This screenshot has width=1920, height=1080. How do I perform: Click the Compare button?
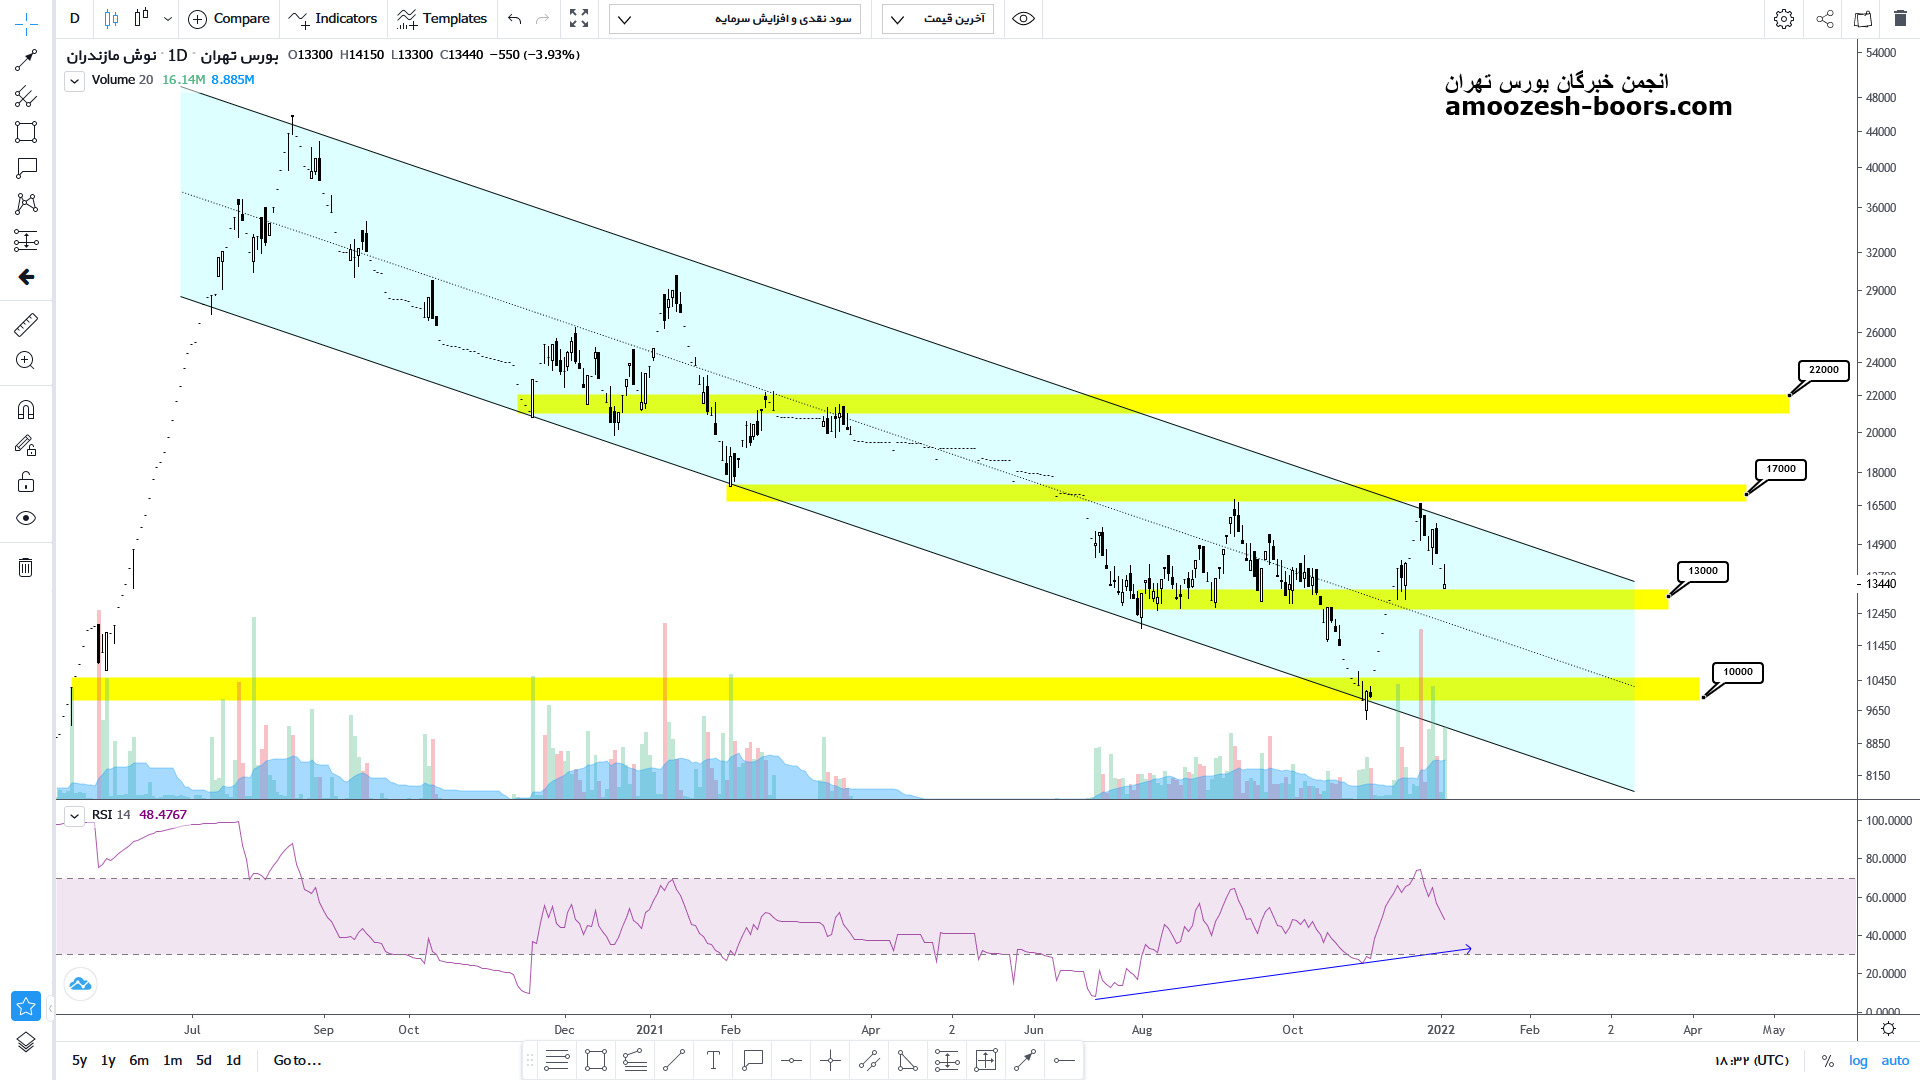coord(229,19)
